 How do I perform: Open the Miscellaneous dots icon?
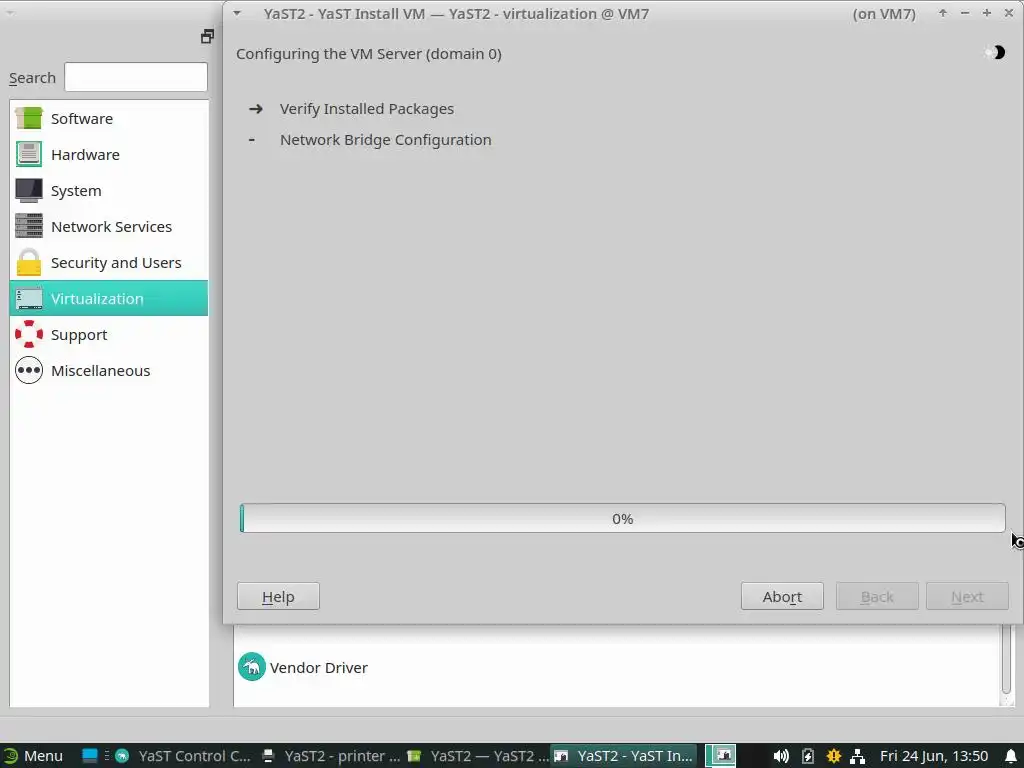tap(29, 370)
